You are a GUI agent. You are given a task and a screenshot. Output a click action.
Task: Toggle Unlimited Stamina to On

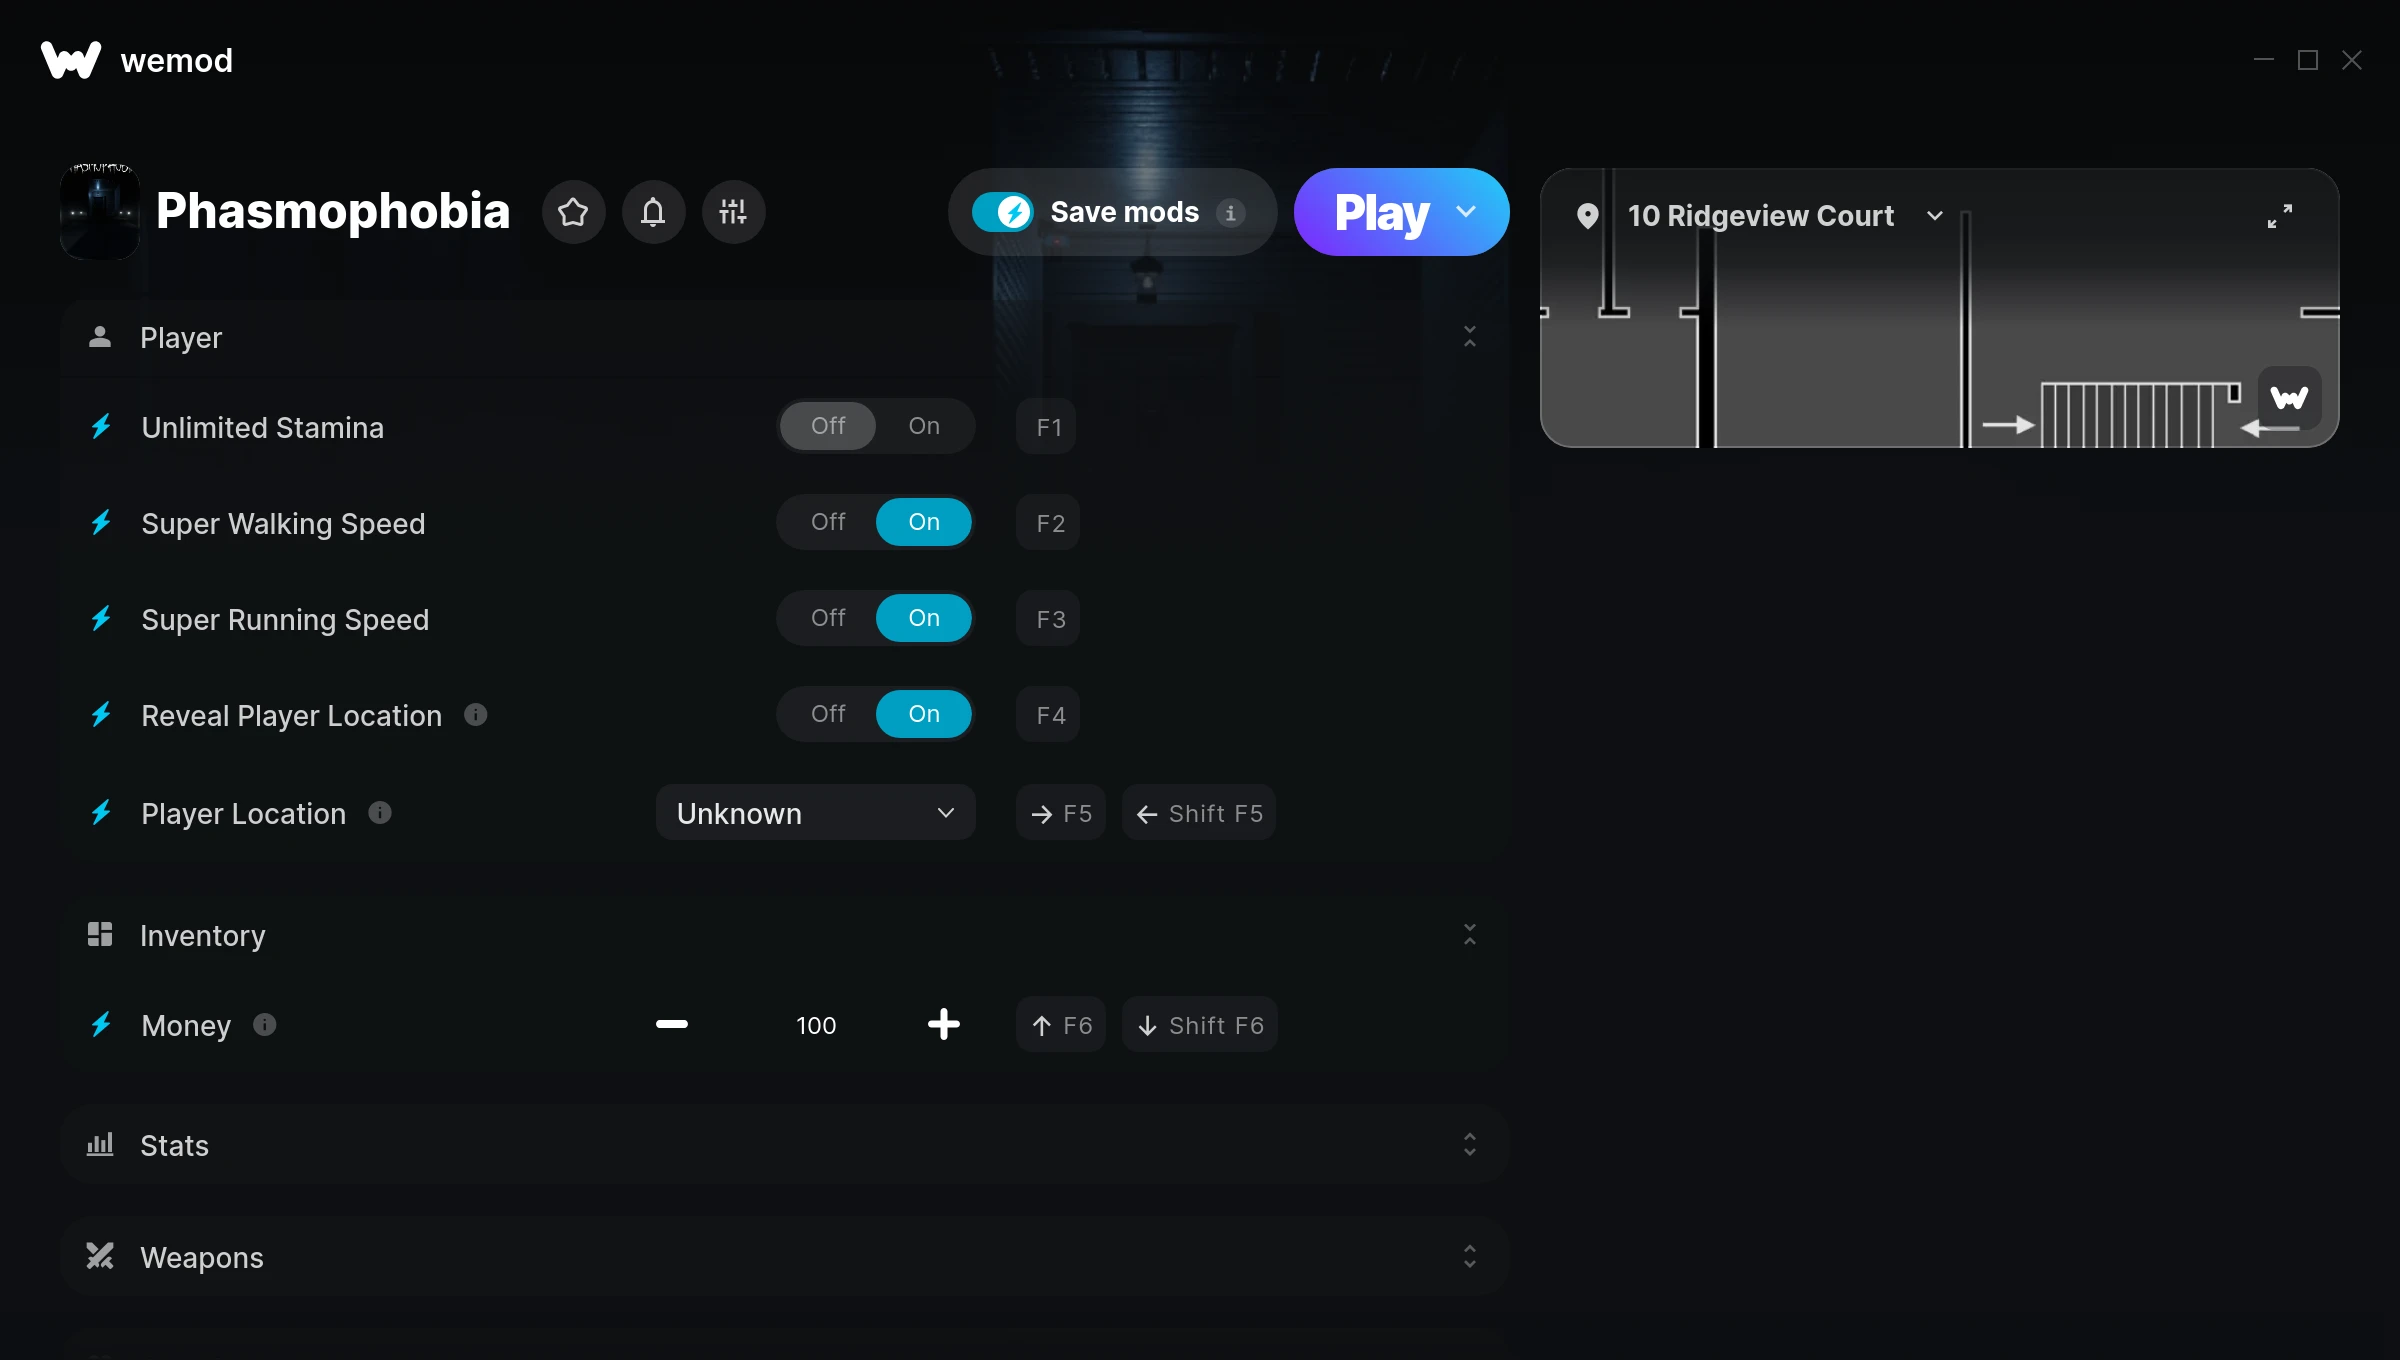click(921, 425)
